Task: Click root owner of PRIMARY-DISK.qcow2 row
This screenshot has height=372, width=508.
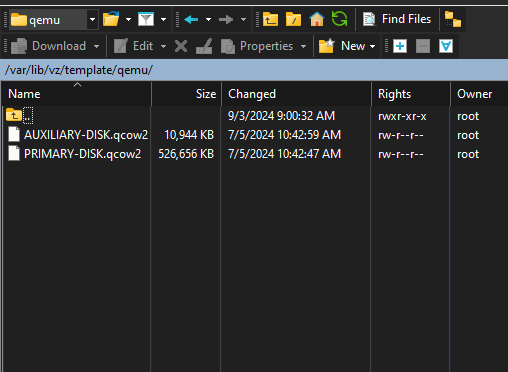Action: click(468, 154)
